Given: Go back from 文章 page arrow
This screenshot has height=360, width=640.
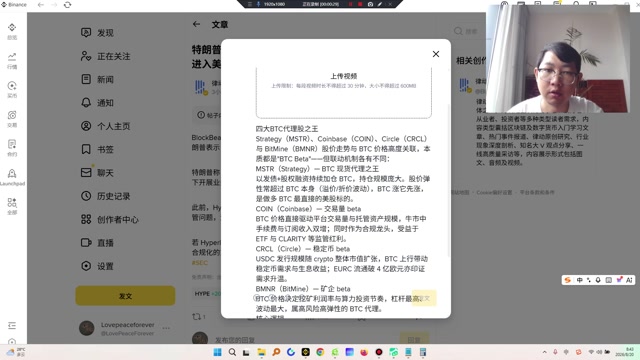Looking at the screenshot, I should [x=196, y=24].
